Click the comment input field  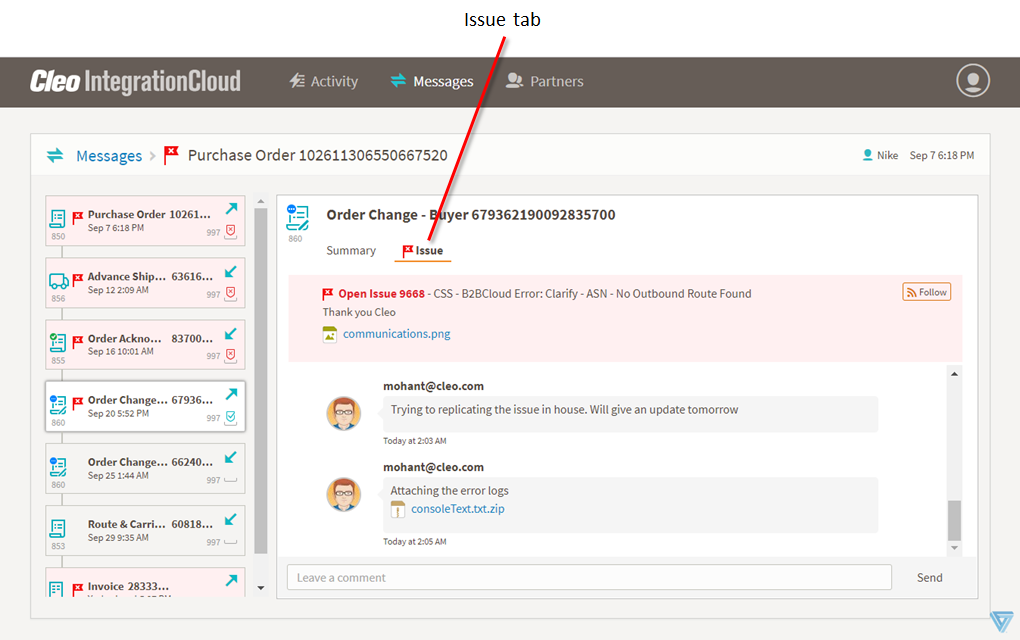(x=589, y=577)
